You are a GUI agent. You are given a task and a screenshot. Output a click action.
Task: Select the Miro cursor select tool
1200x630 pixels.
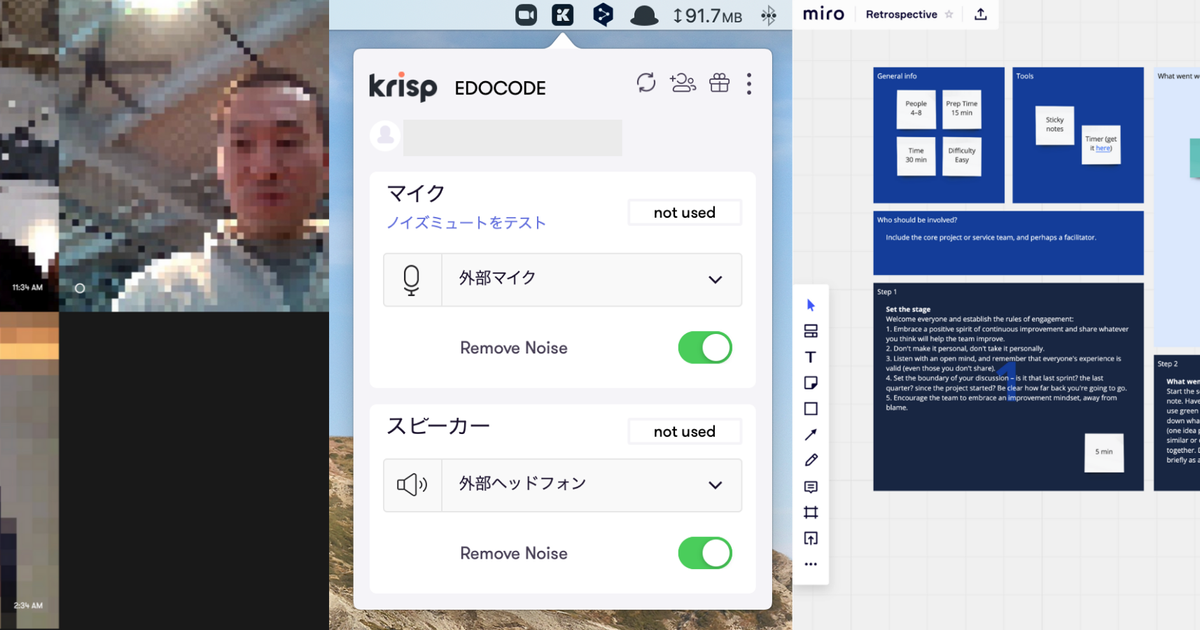811,305
